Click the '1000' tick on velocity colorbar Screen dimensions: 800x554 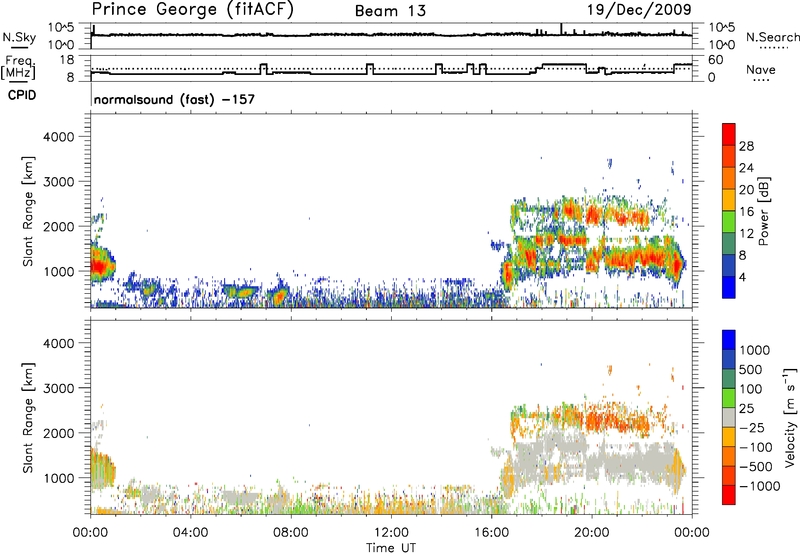pyautogui.click(x=755, y=350)
